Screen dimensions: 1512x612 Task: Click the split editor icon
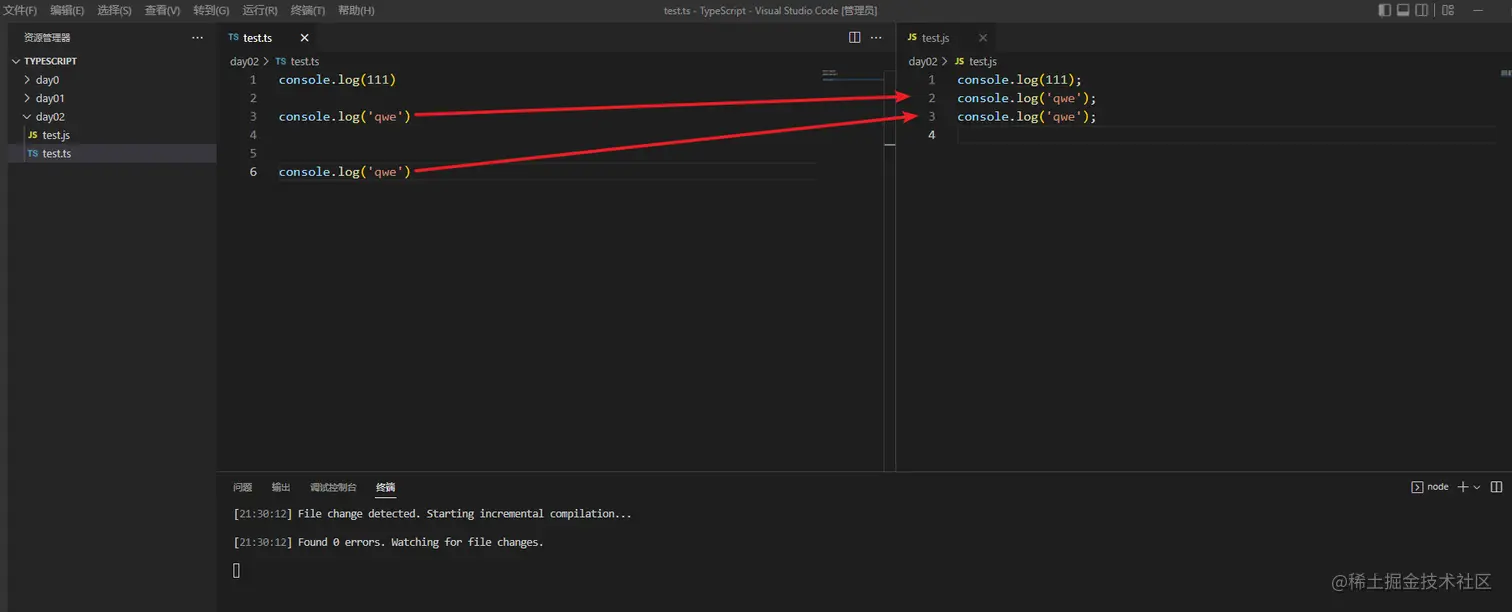[855, 38]
